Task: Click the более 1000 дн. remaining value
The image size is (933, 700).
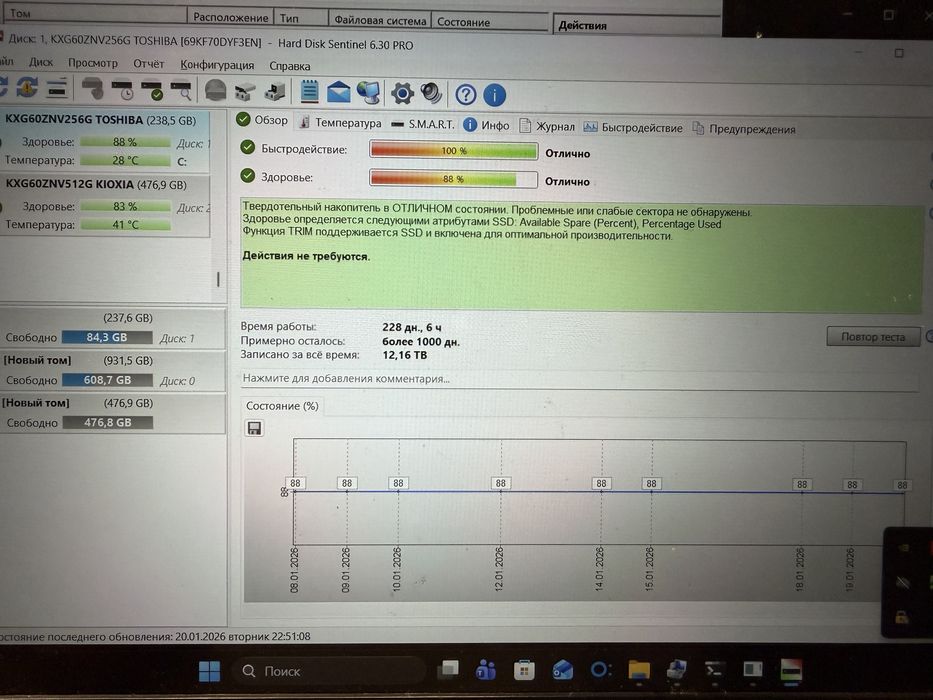Action: (x=421, y=342)
